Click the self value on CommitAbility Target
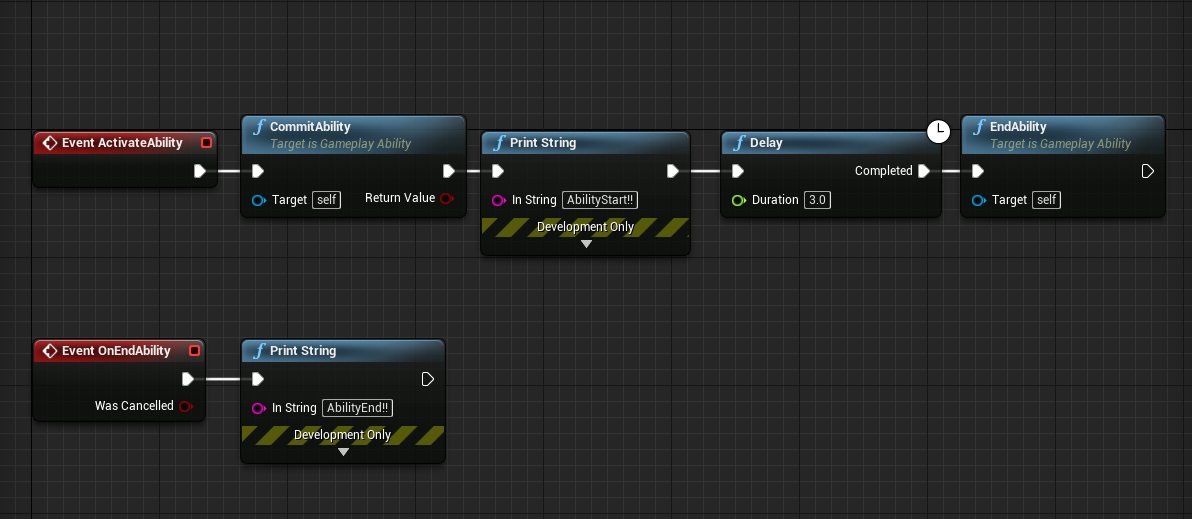The width and height of the screenshot is (1192, 519). pos(328,200)
